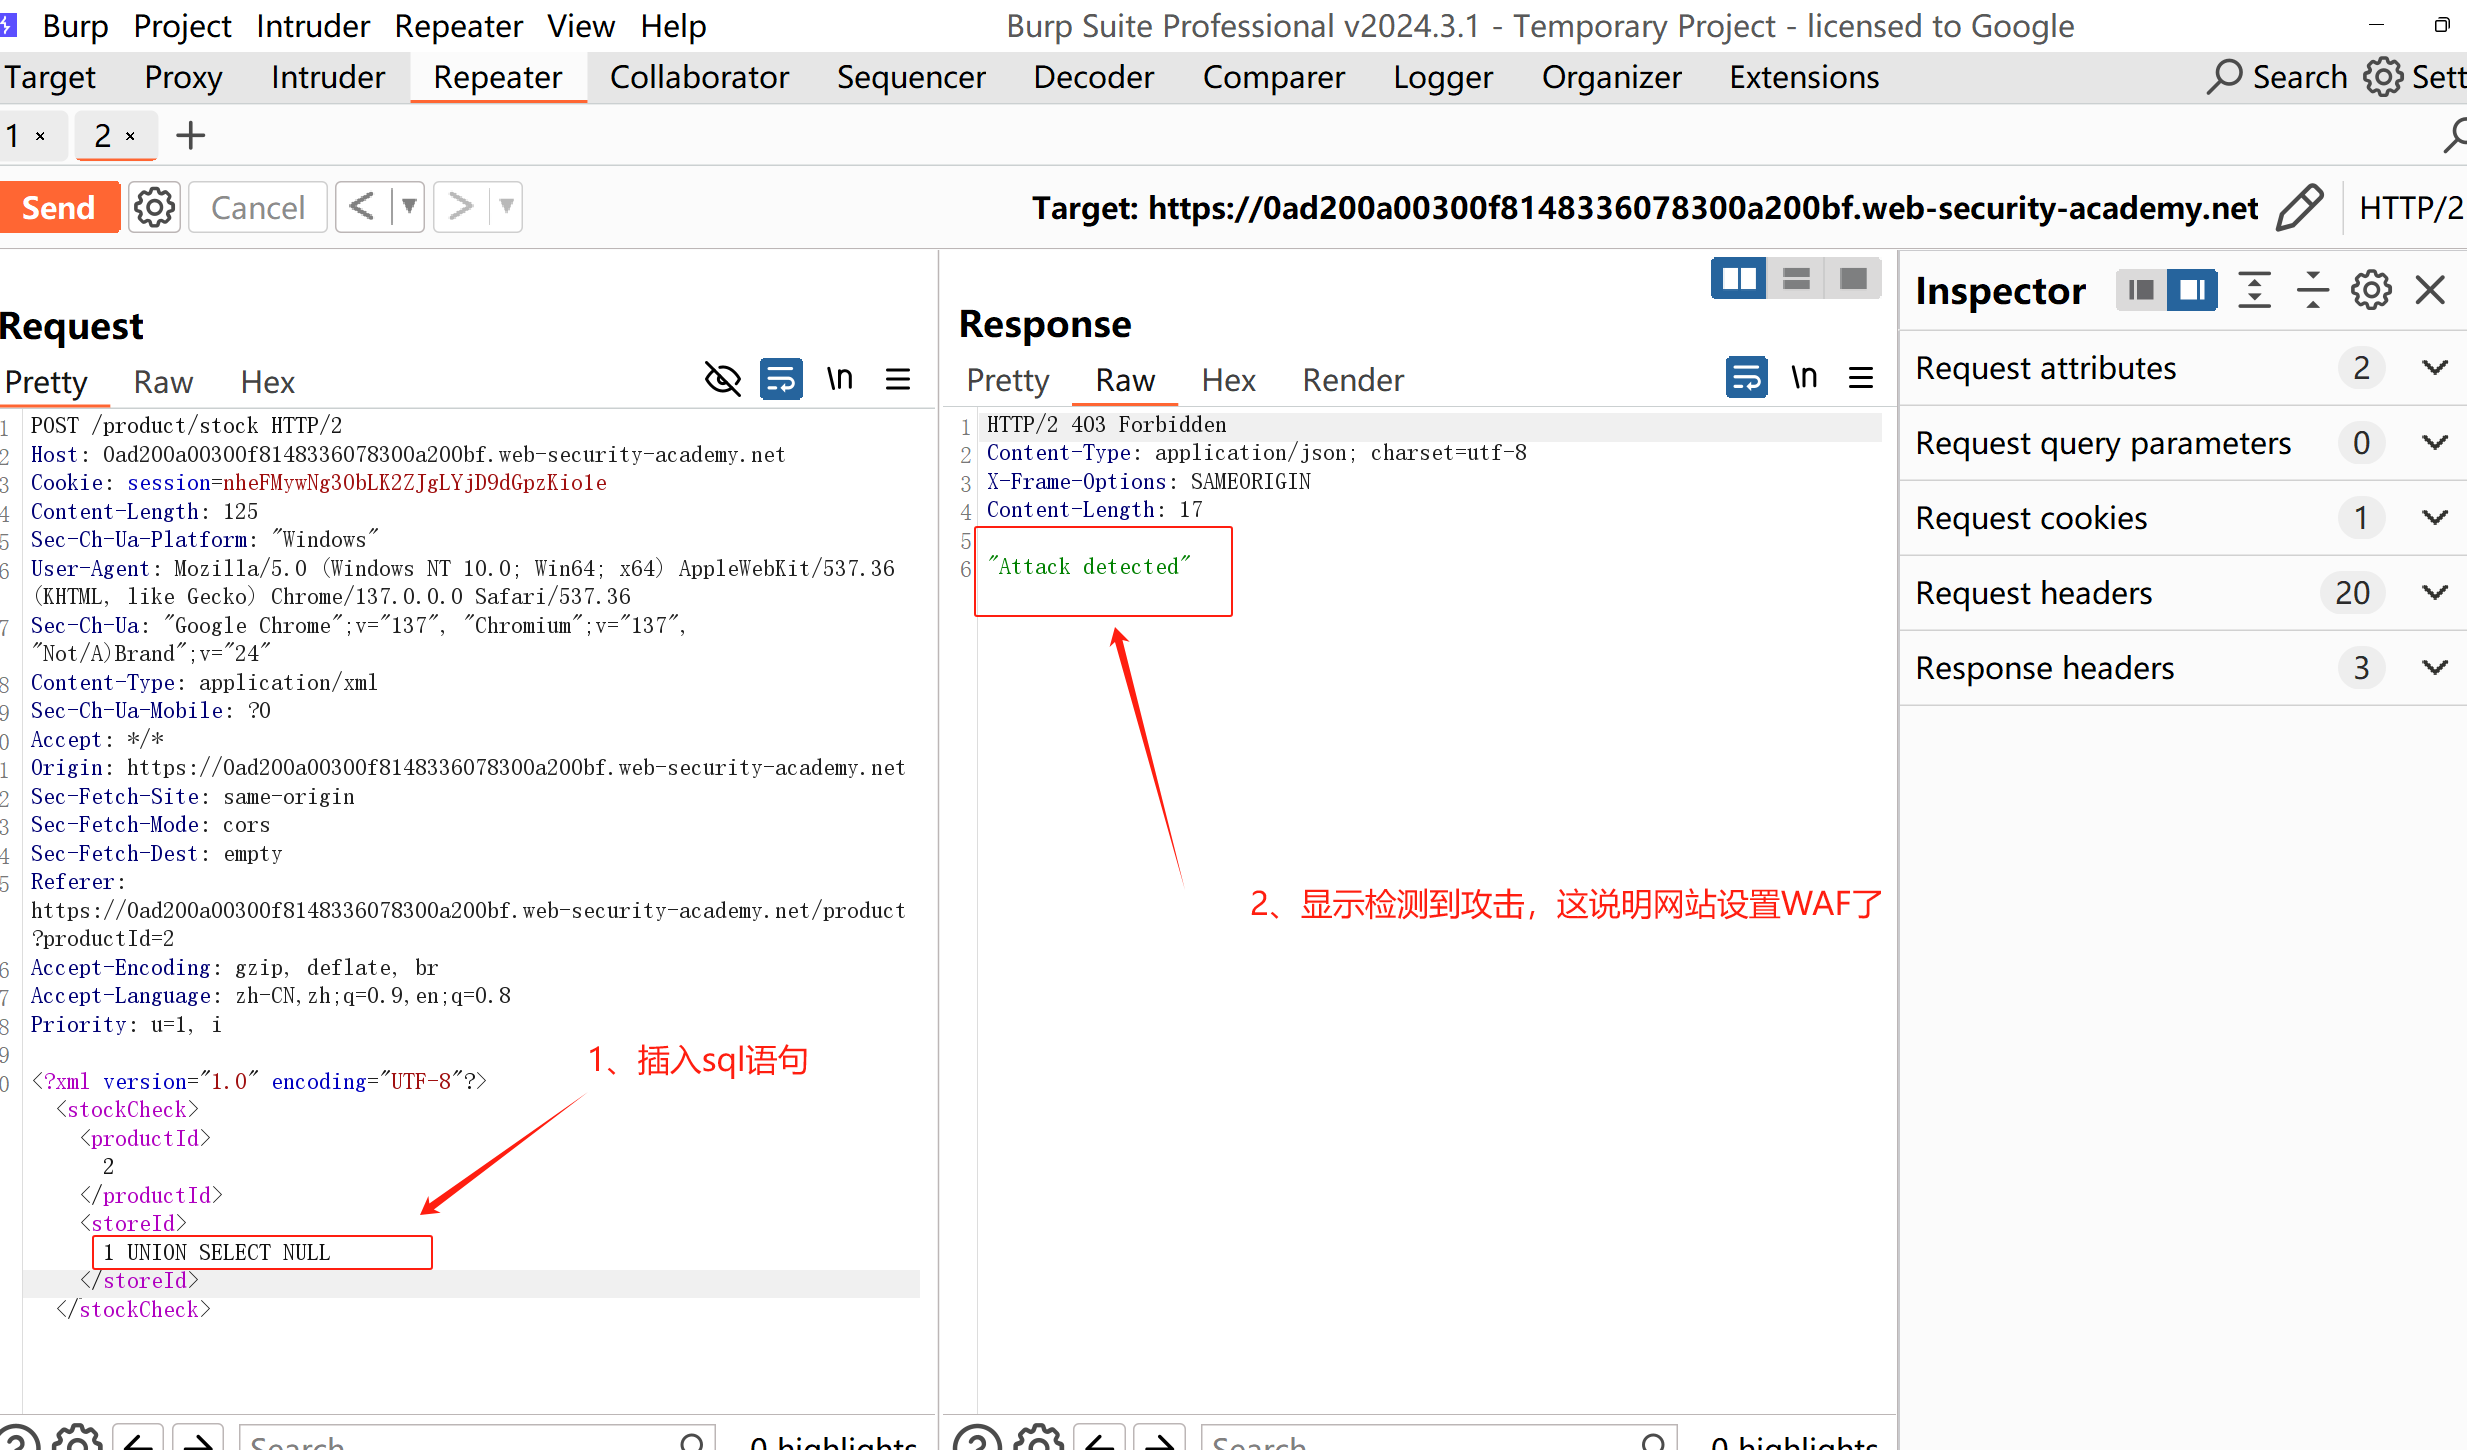Click the edit target pencil icon
The width and height of the screenshot is (2467, 1450).
(x=2299, y=208)
